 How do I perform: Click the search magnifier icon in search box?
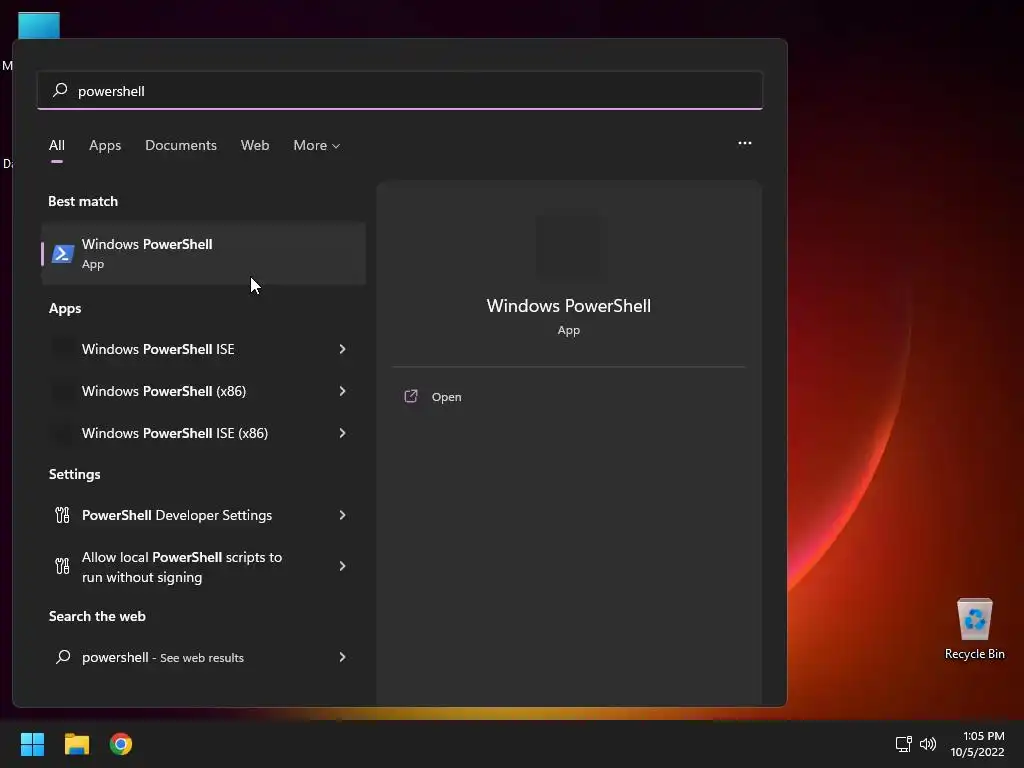(x=60, y=90)
